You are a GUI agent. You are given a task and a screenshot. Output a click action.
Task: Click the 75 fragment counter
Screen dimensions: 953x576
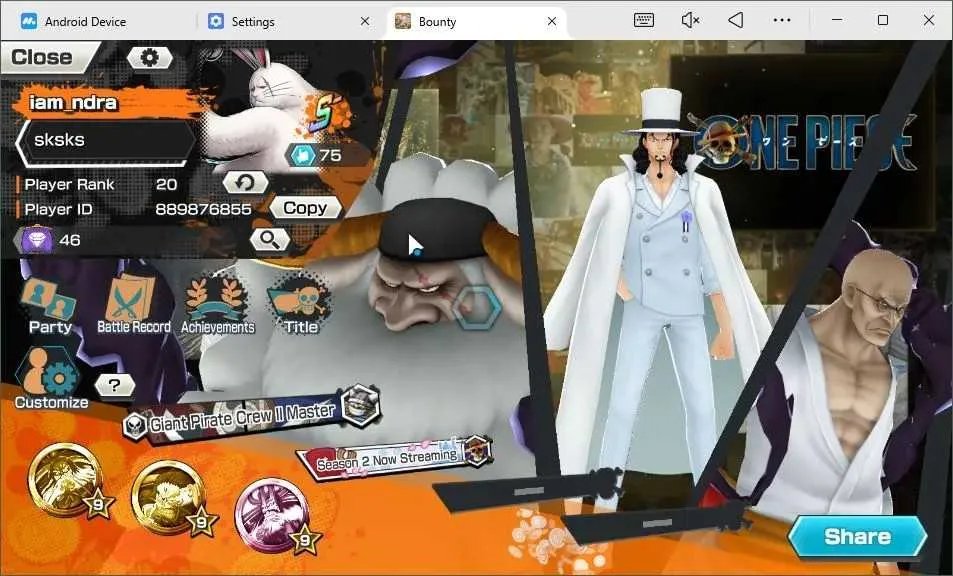coord(317,156)
